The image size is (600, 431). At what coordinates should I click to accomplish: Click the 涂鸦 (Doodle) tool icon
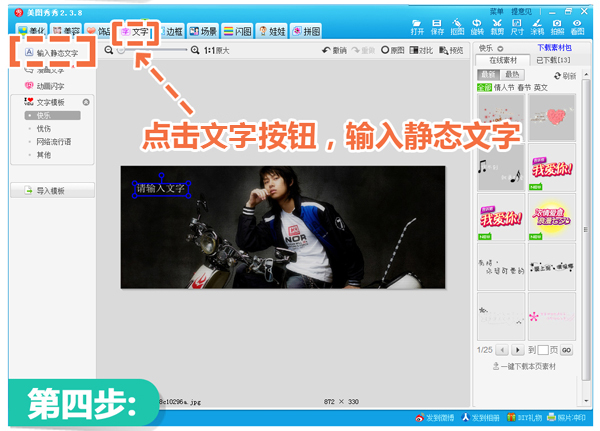pyautogui.click(x=537, y=26)
